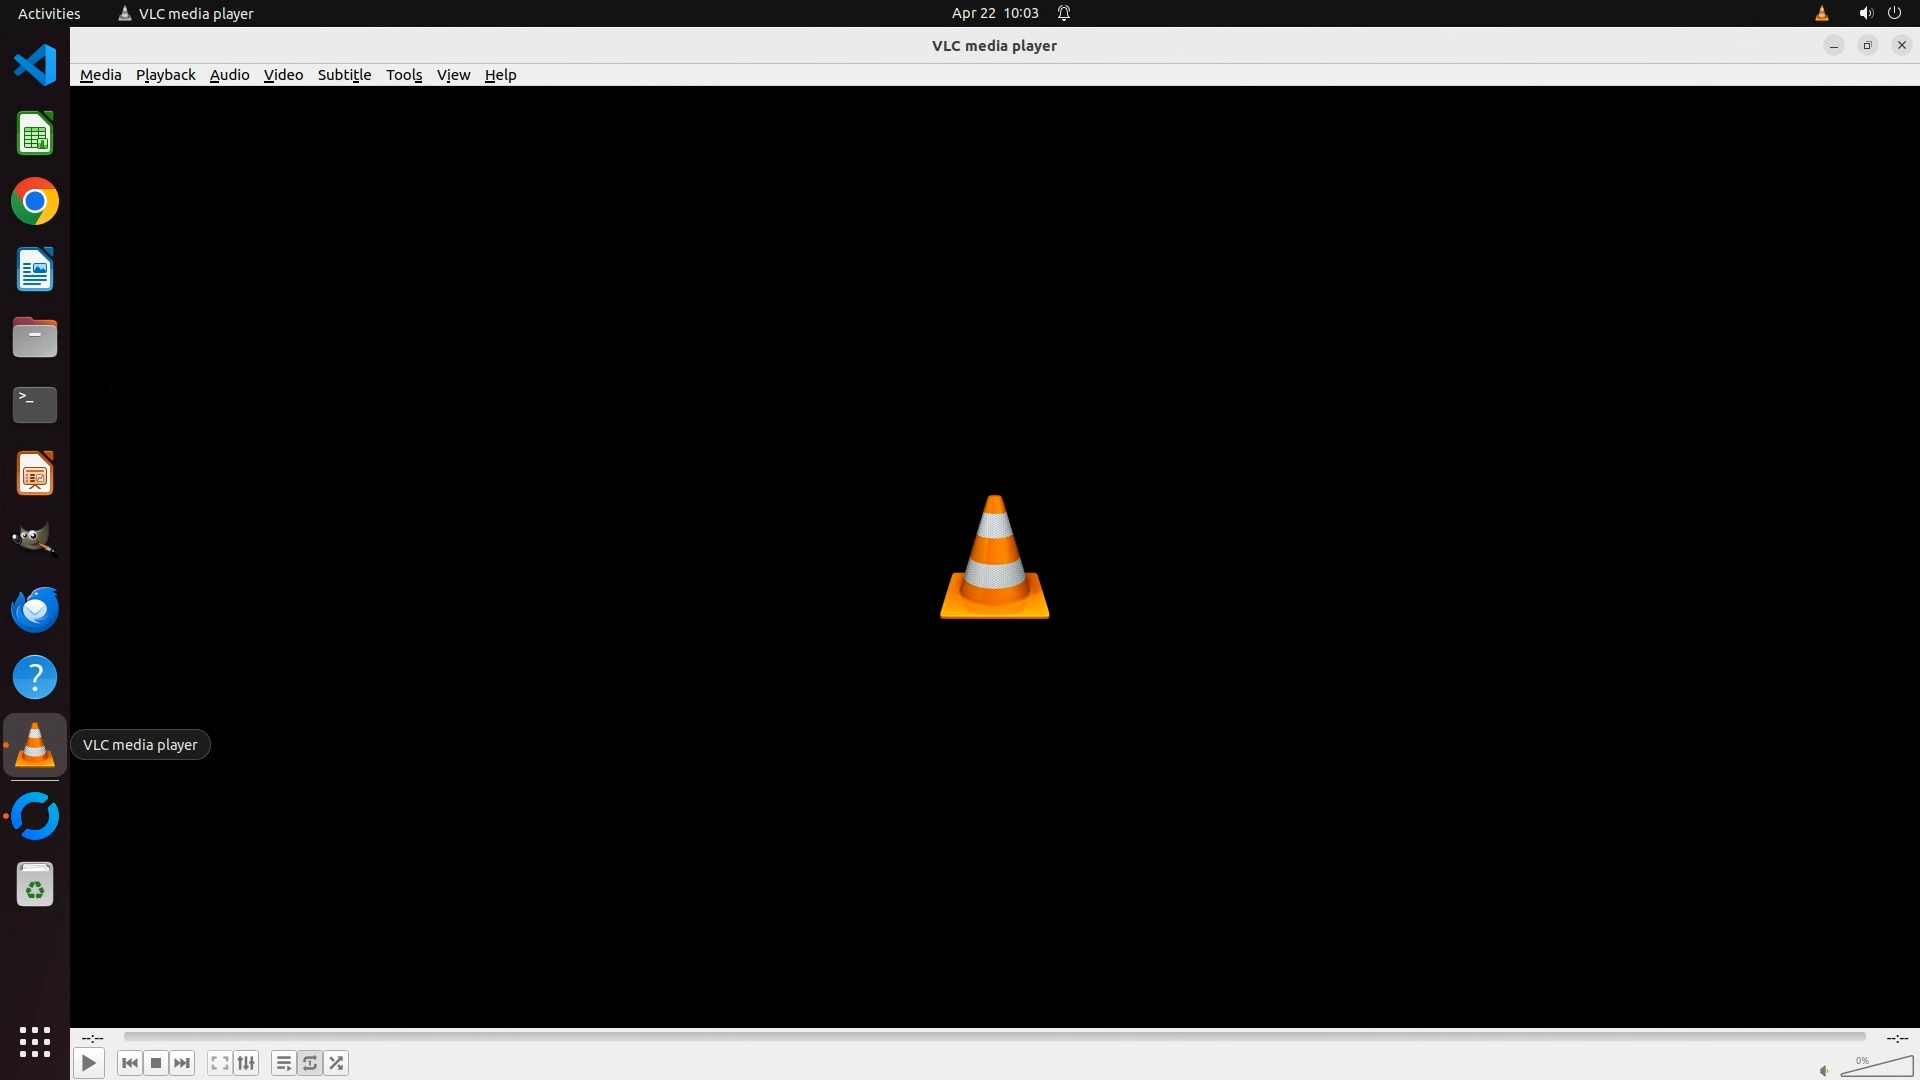The width and height of the screenshot is (1920, 1080).
Task: Open the Playback menu
Action: click(165, 75)
